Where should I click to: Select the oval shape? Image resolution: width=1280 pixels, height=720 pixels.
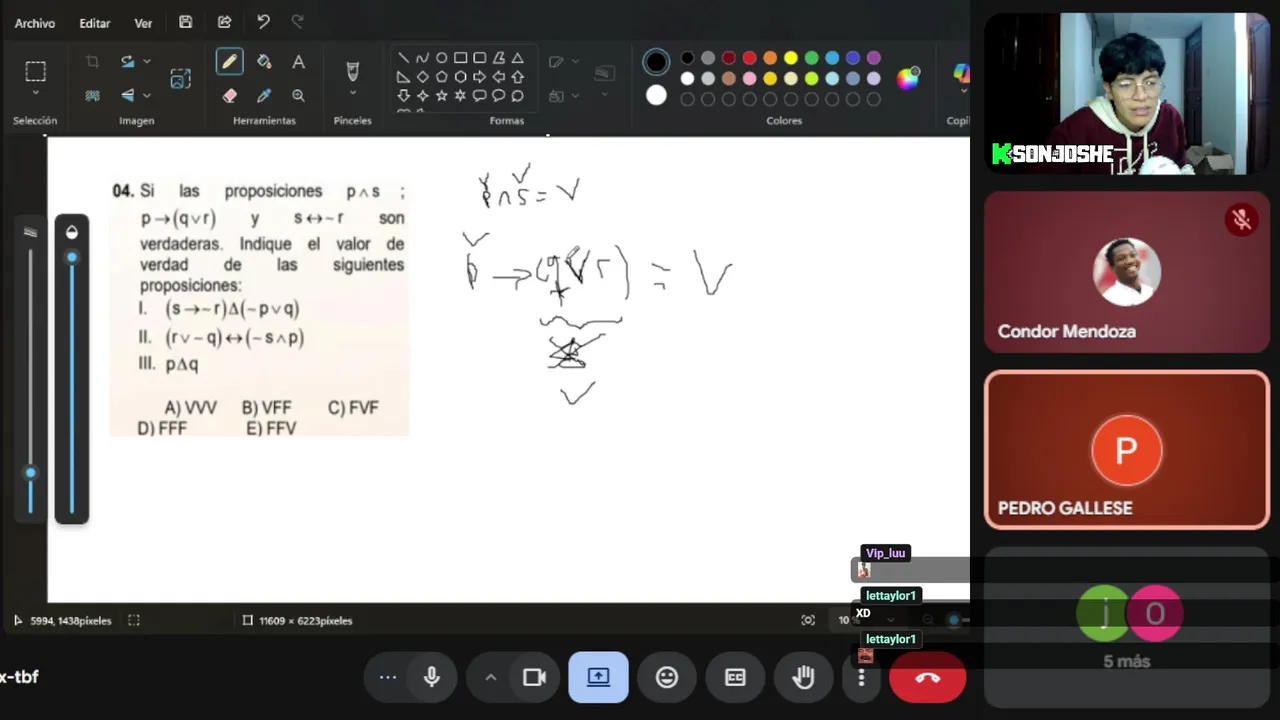coord(441,58)
